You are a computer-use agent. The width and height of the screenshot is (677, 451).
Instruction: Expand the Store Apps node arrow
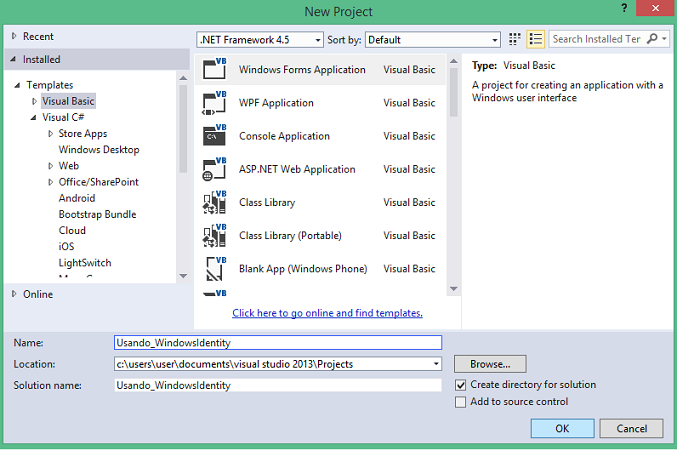[x=51, y=134]
